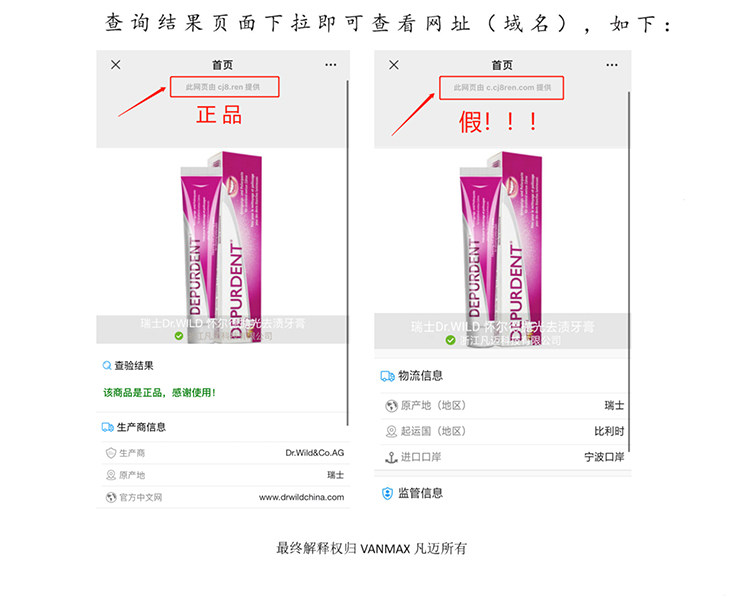Open the three-dot menu on right screenshot
The height and width of the screenshot is (597, 750).
tap(612, 65)
